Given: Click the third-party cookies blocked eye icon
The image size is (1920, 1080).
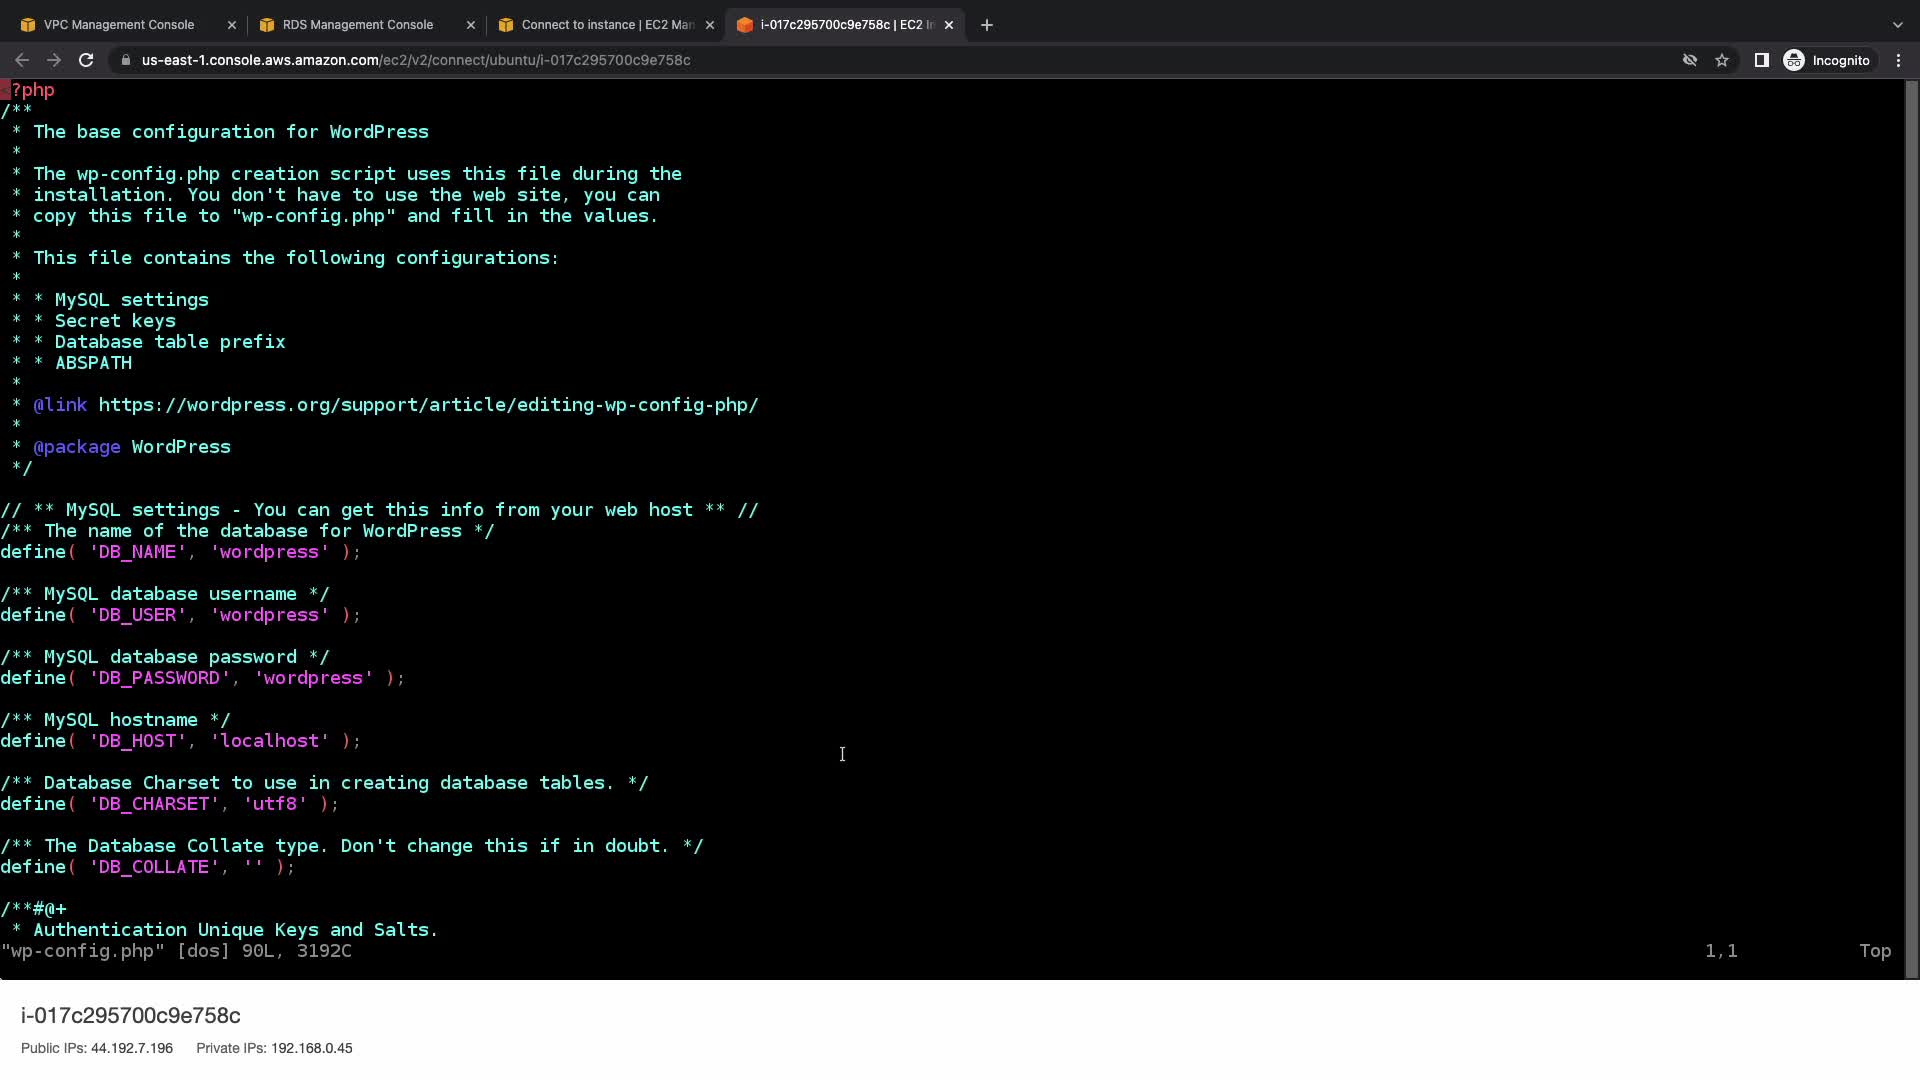Looking at the screenshot, I should click(x=1690, y=60).
